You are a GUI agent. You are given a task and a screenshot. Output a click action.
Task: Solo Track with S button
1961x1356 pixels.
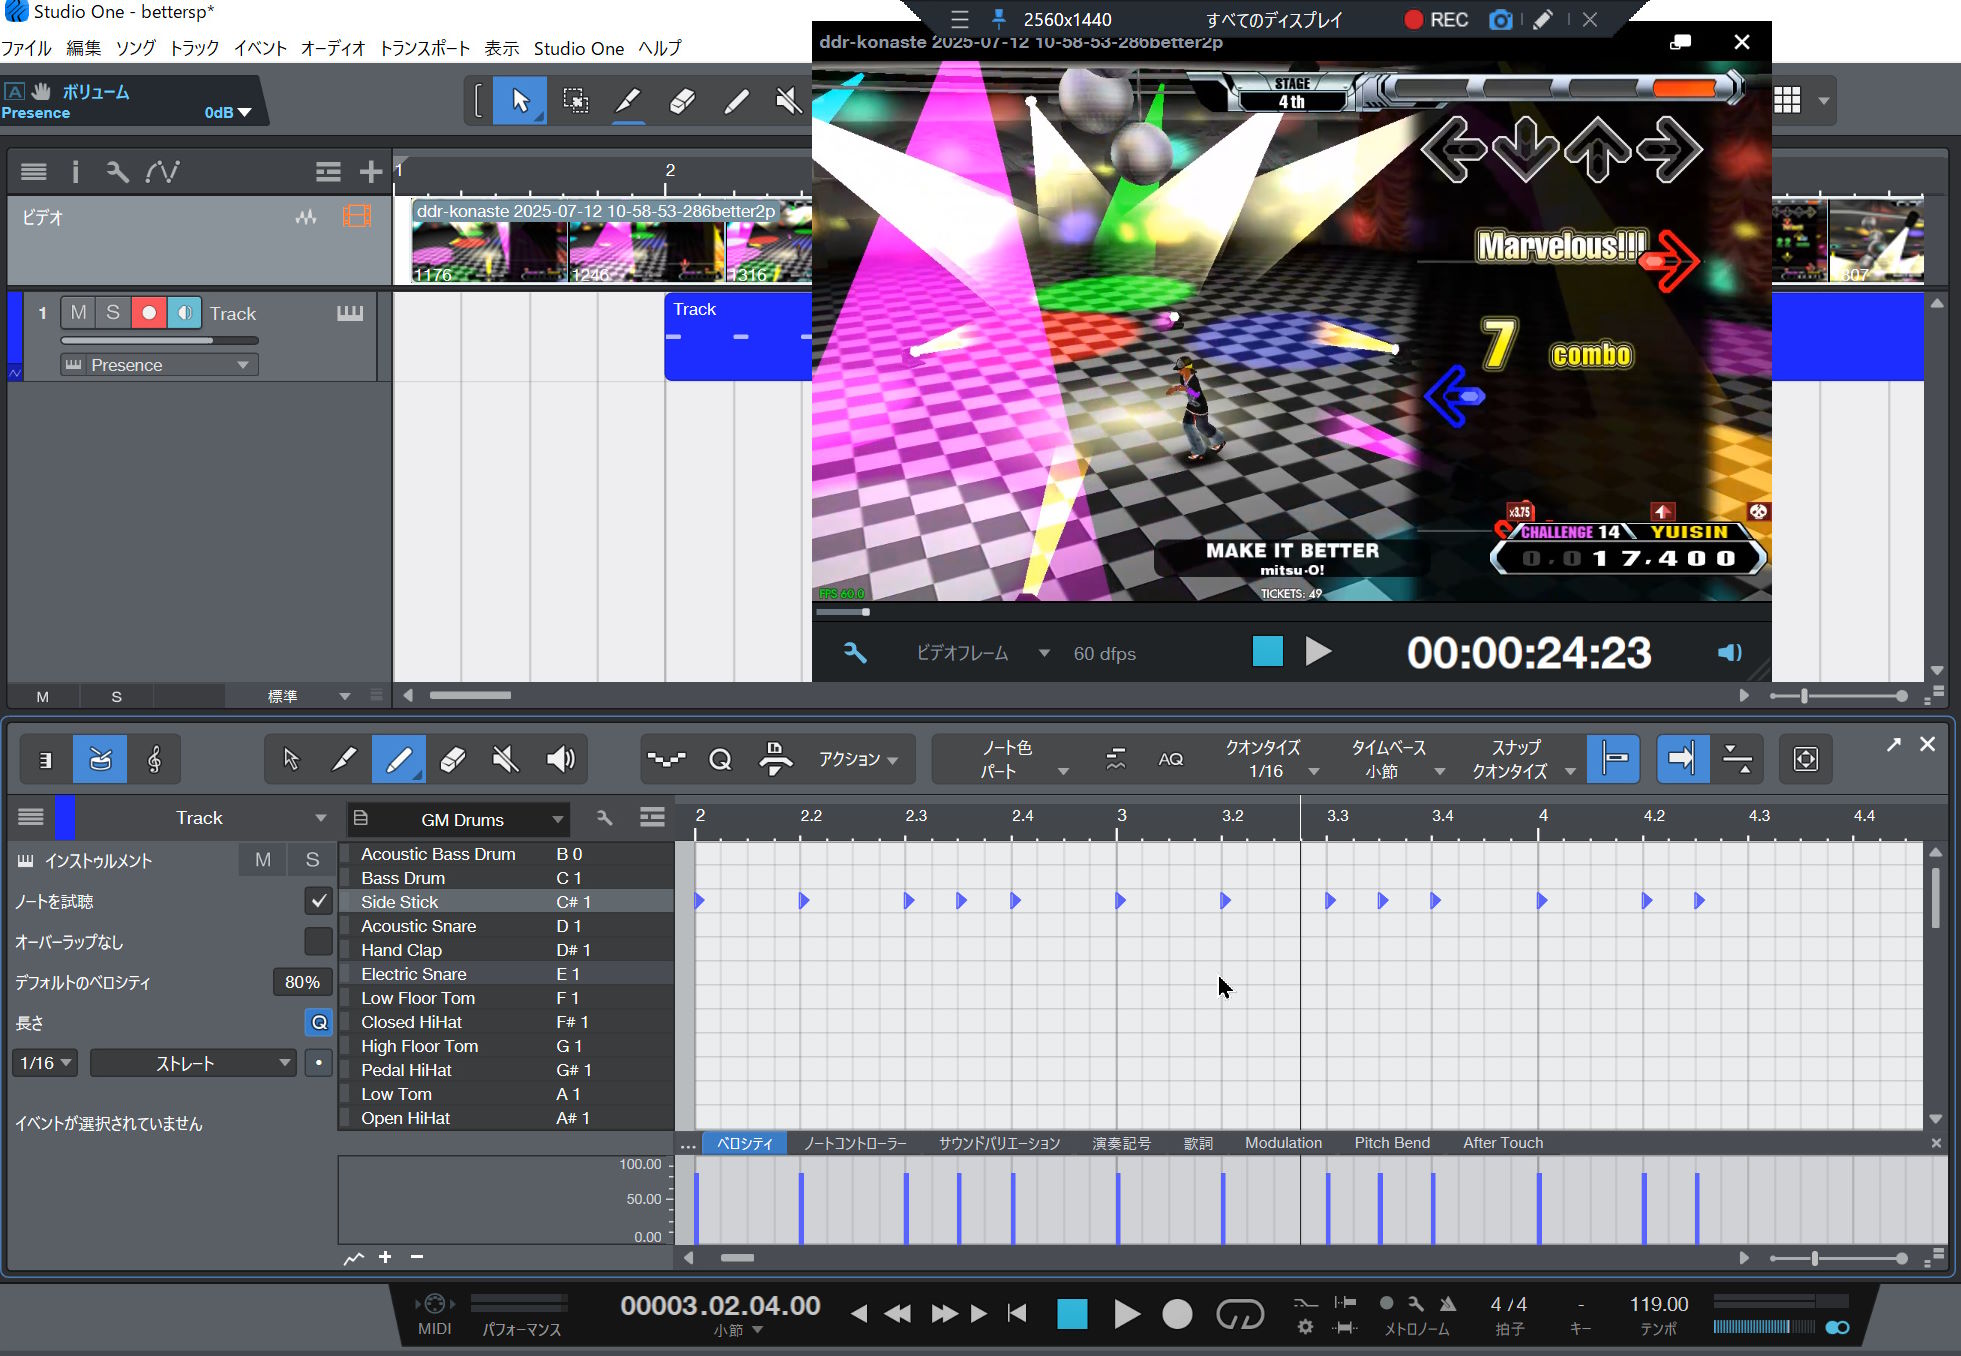click(x=113, y=313)
